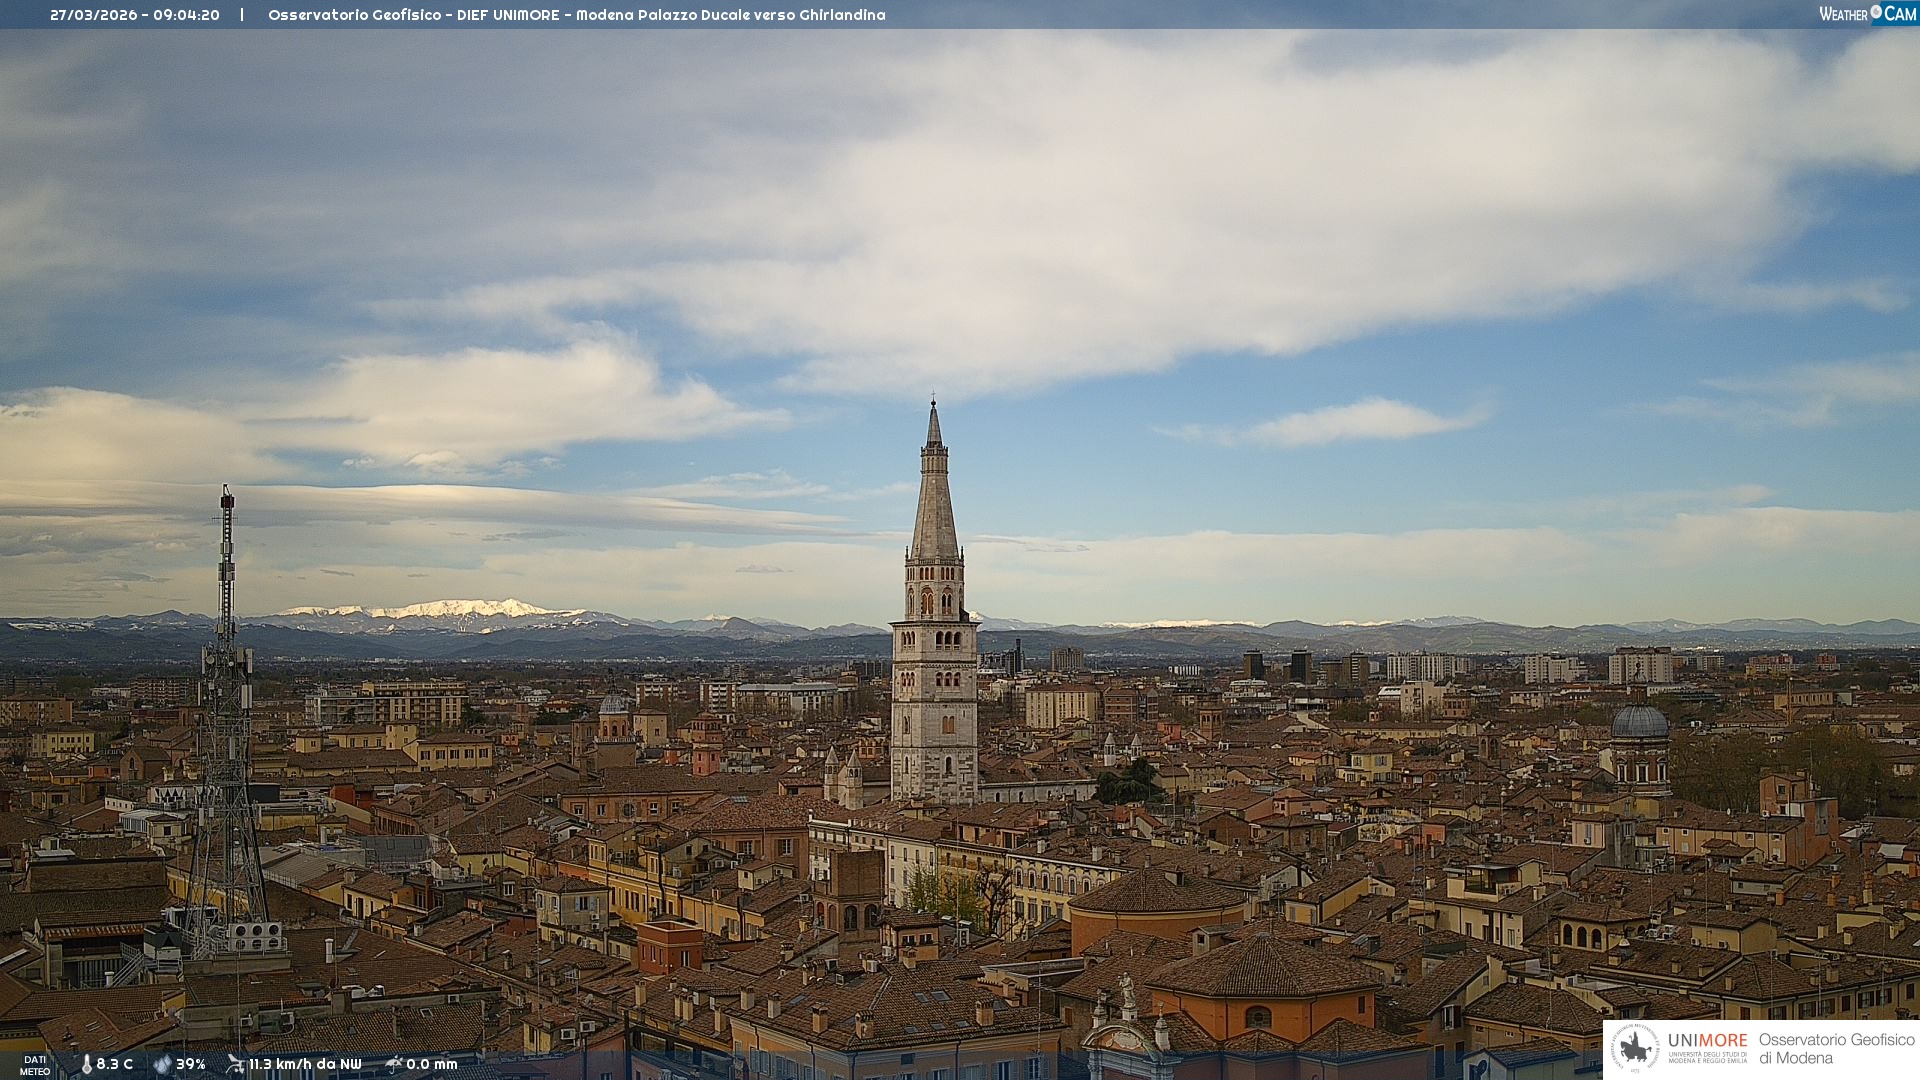Click the 39% humidity value

coord(190,1064)
